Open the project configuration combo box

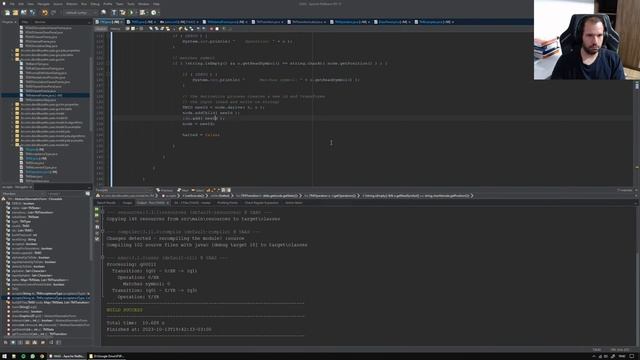point(81,13)
